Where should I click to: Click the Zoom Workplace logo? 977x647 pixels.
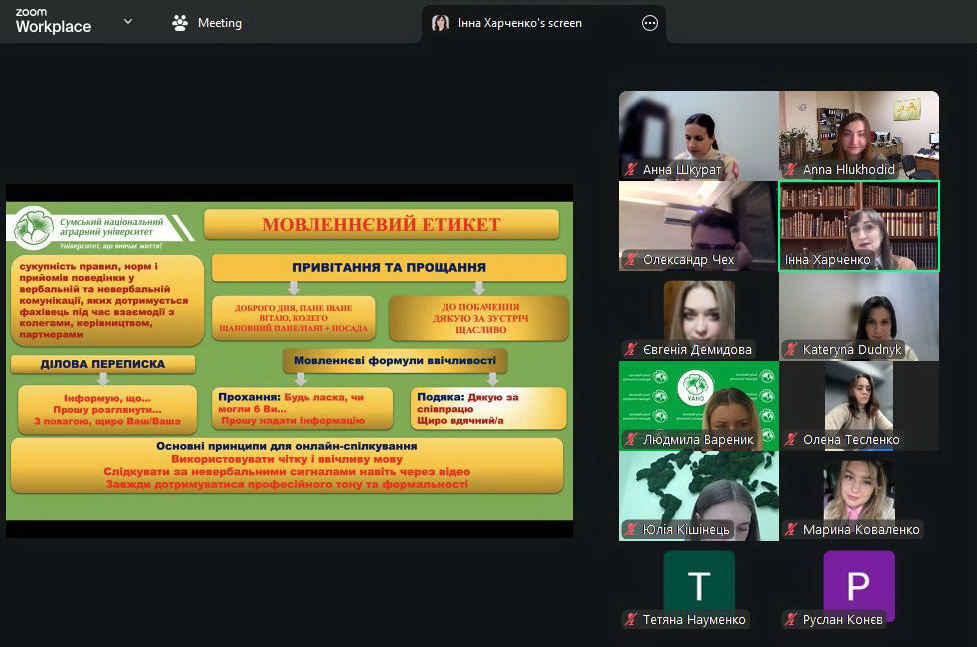click(53, 22)
